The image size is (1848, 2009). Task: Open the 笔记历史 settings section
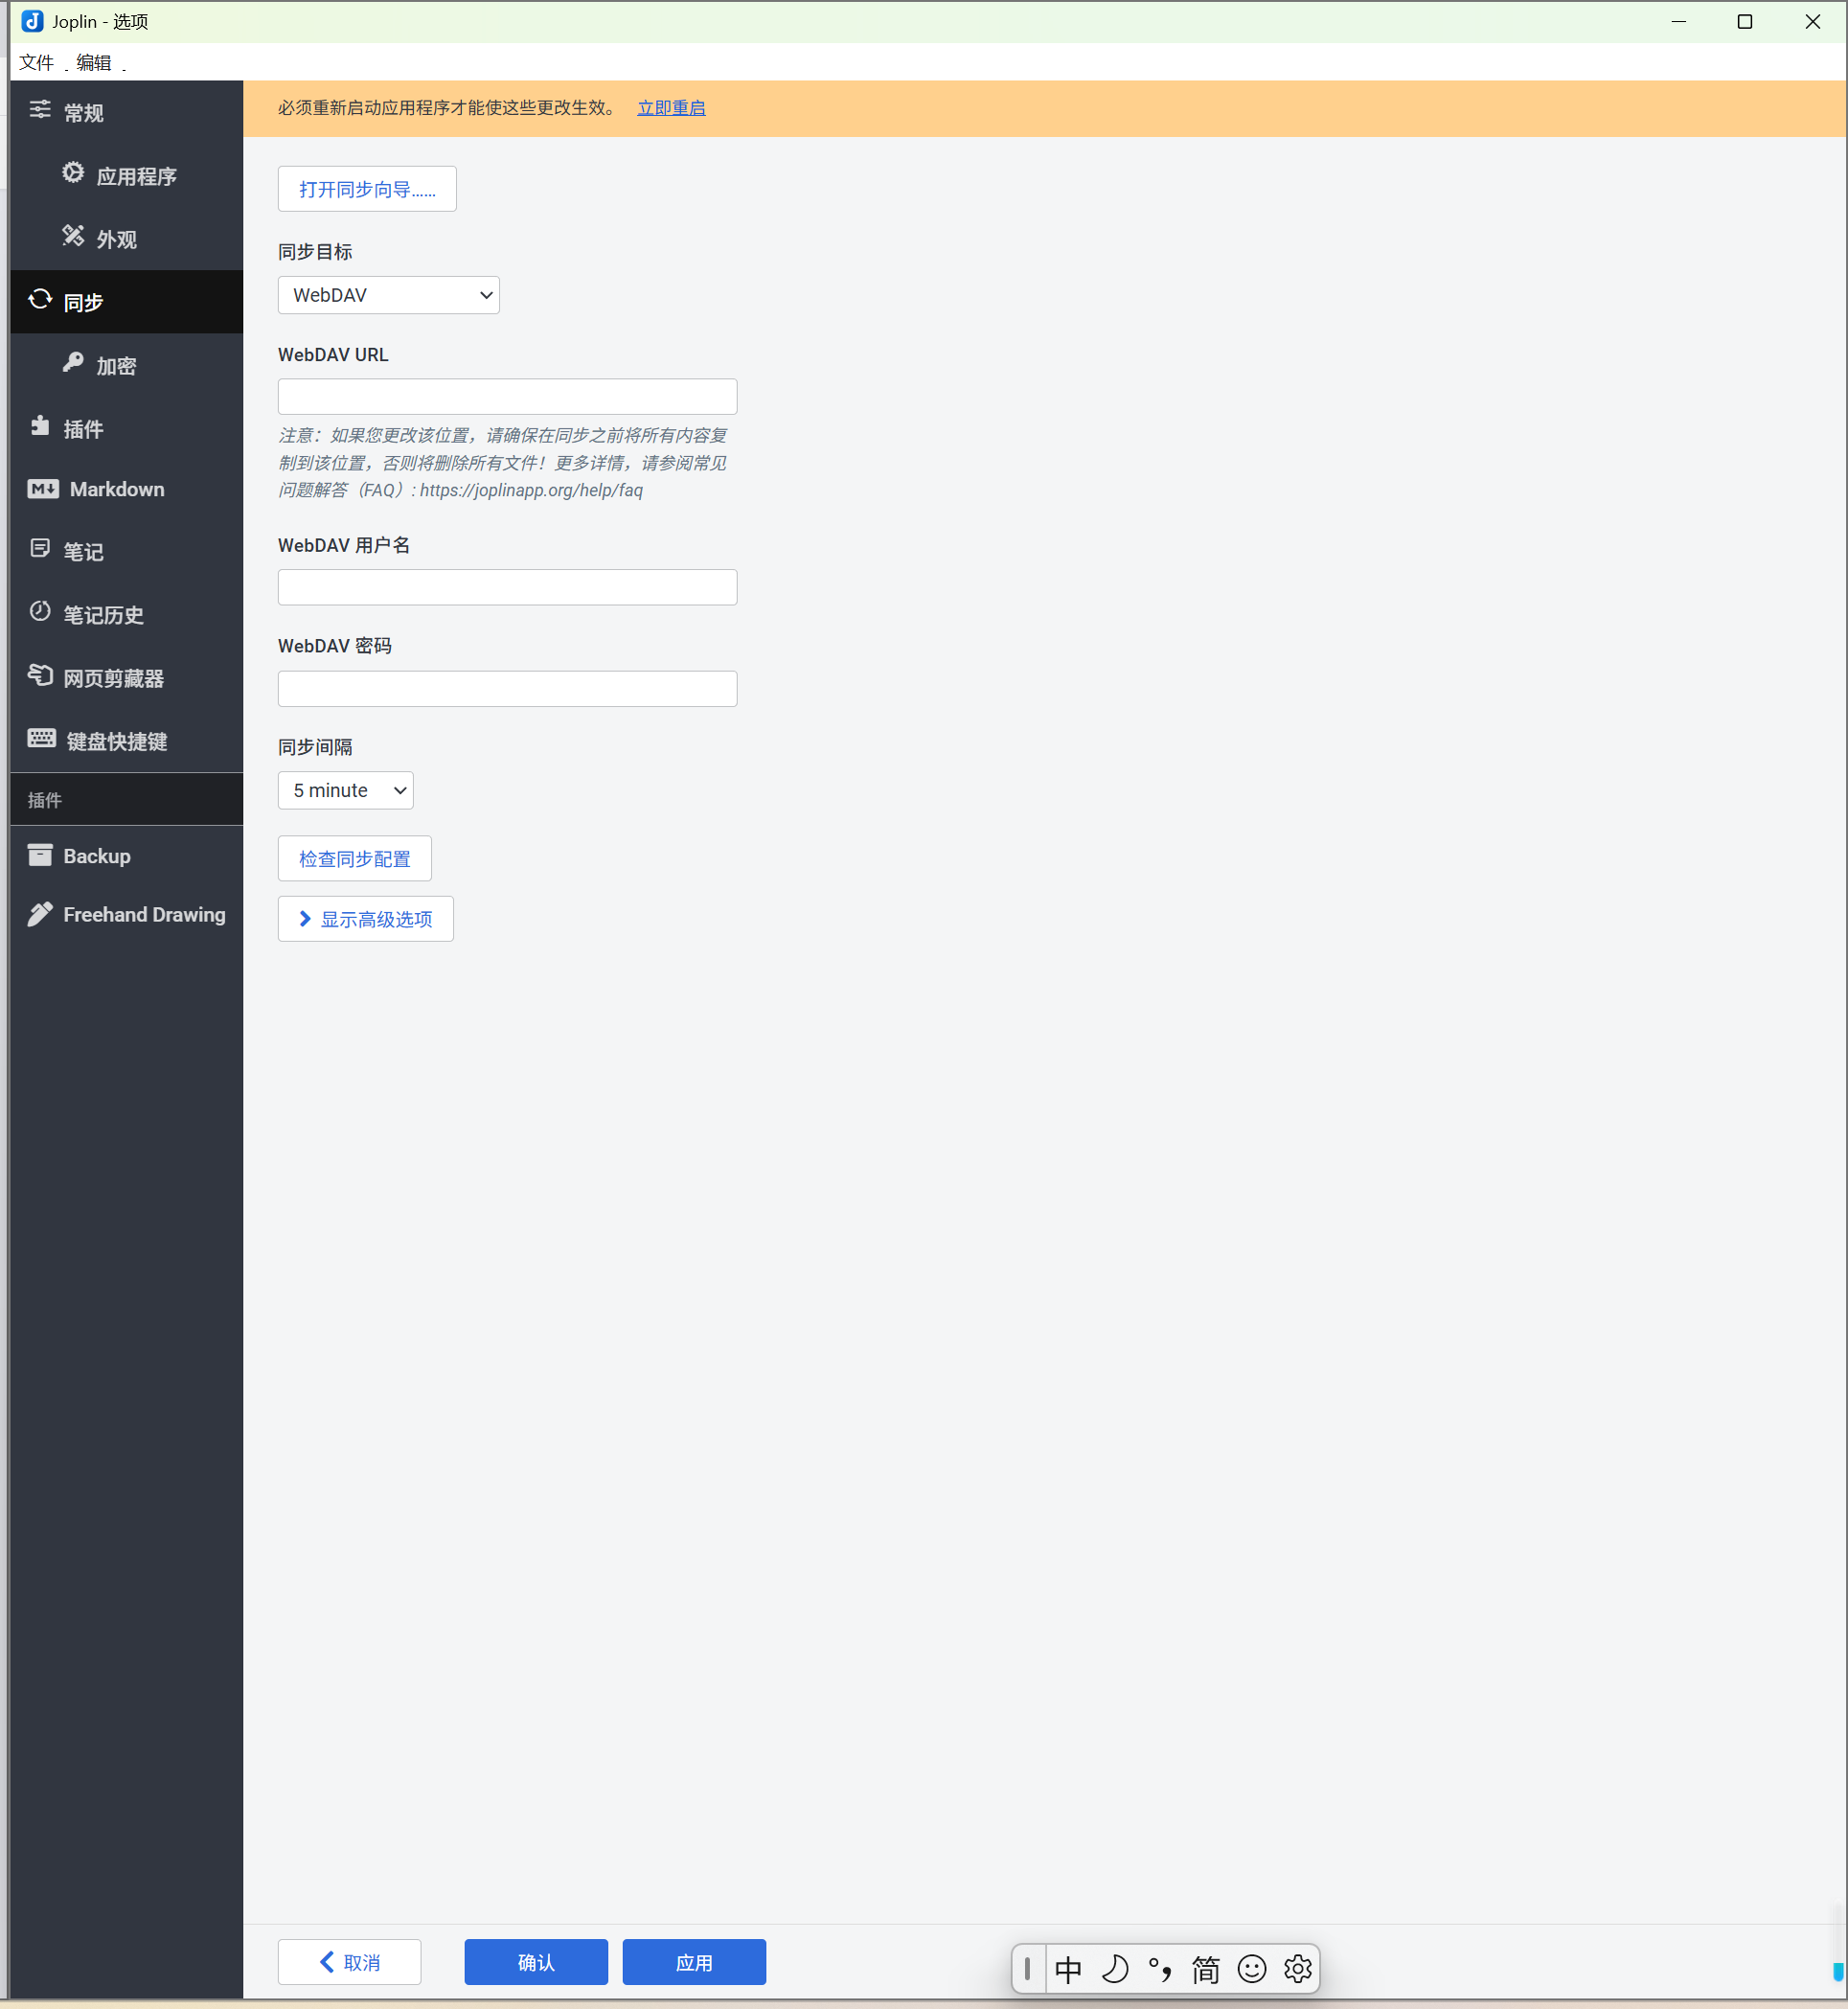click(x=127, y=614)
